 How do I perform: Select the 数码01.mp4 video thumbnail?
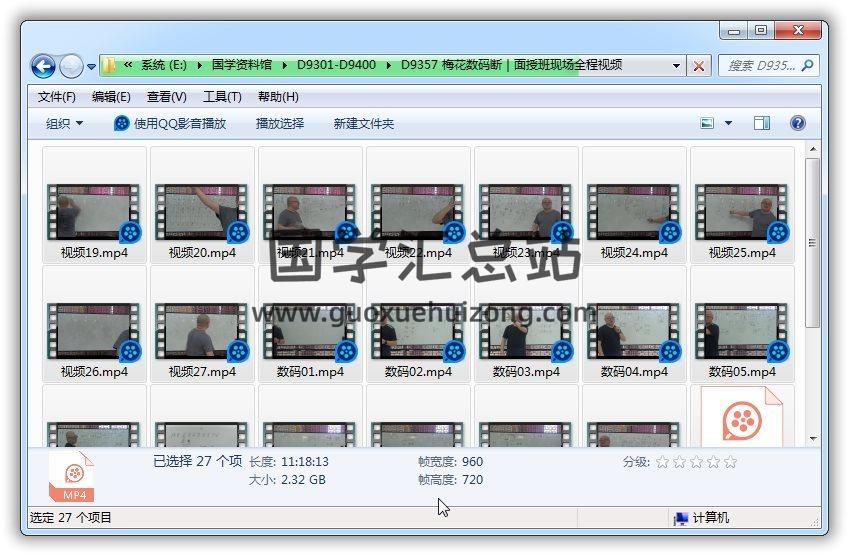coord(310,332)
